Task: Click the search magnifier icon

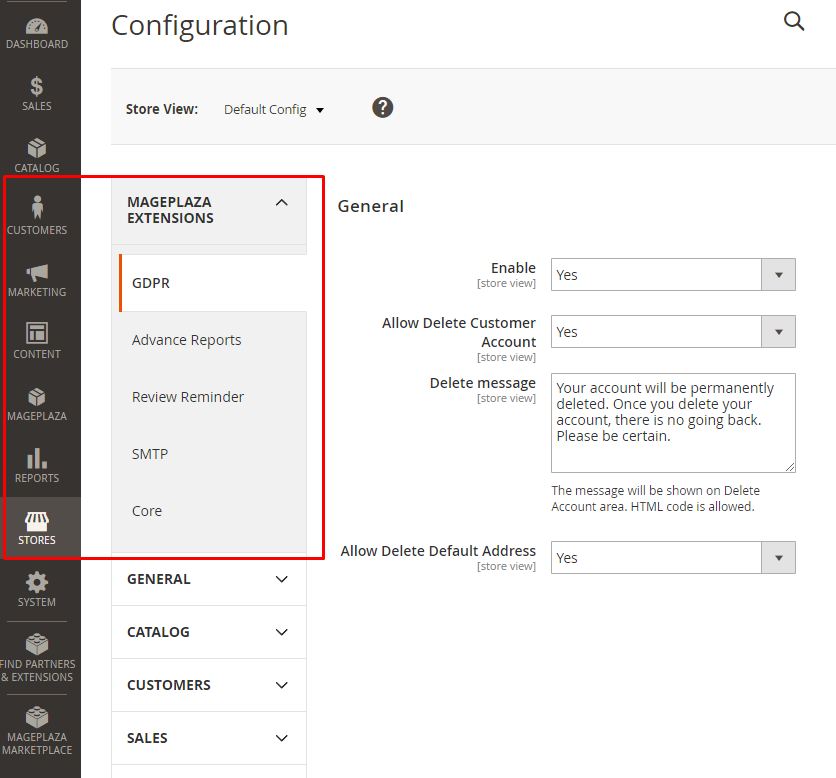Action: (x=794, y=22)
